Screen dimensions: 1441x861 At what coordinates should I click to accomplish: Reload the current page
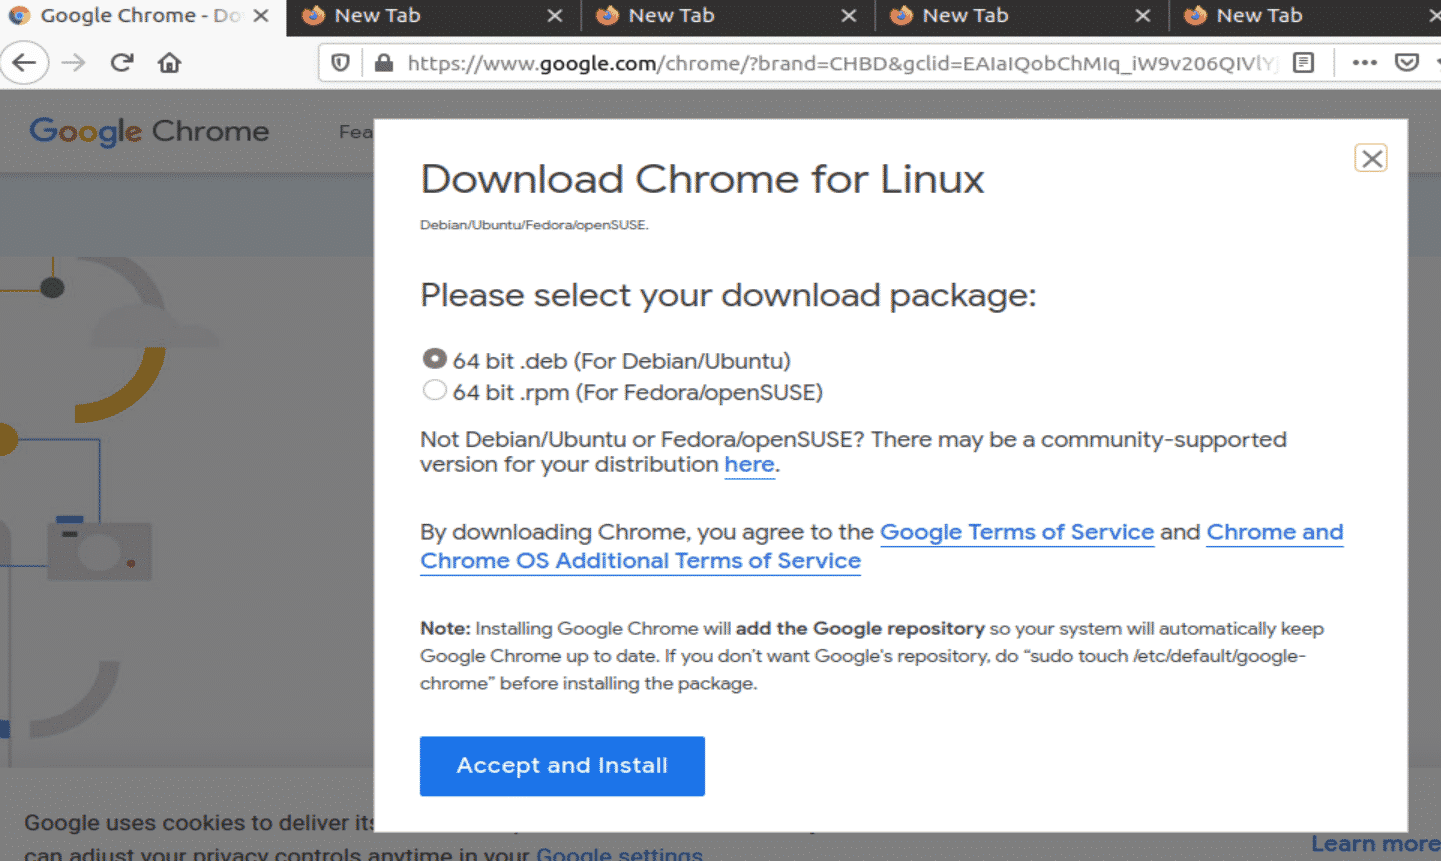(x=122, y=63)
